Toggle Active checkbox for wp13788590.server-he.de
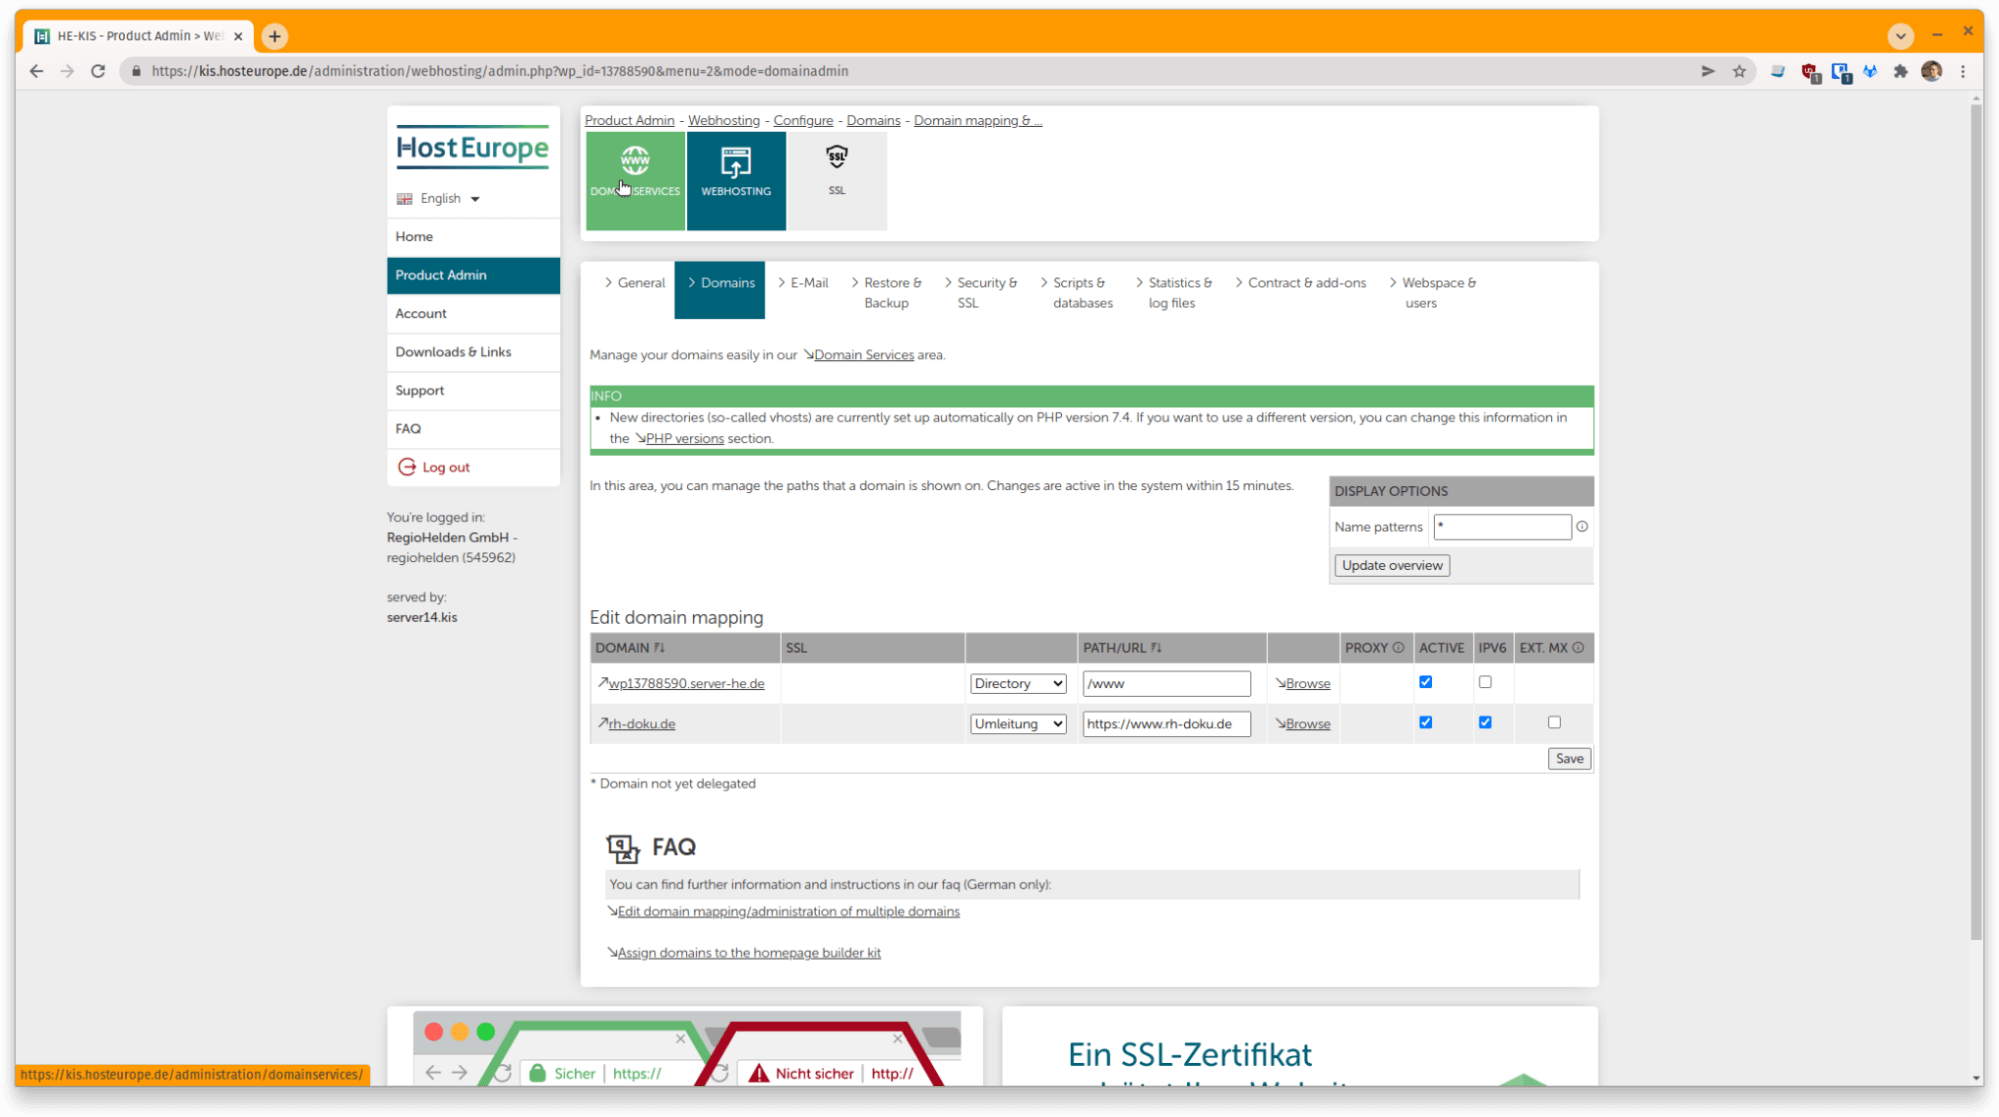The height and width of the screenshot is (1117, 1999). point(1426,682)
